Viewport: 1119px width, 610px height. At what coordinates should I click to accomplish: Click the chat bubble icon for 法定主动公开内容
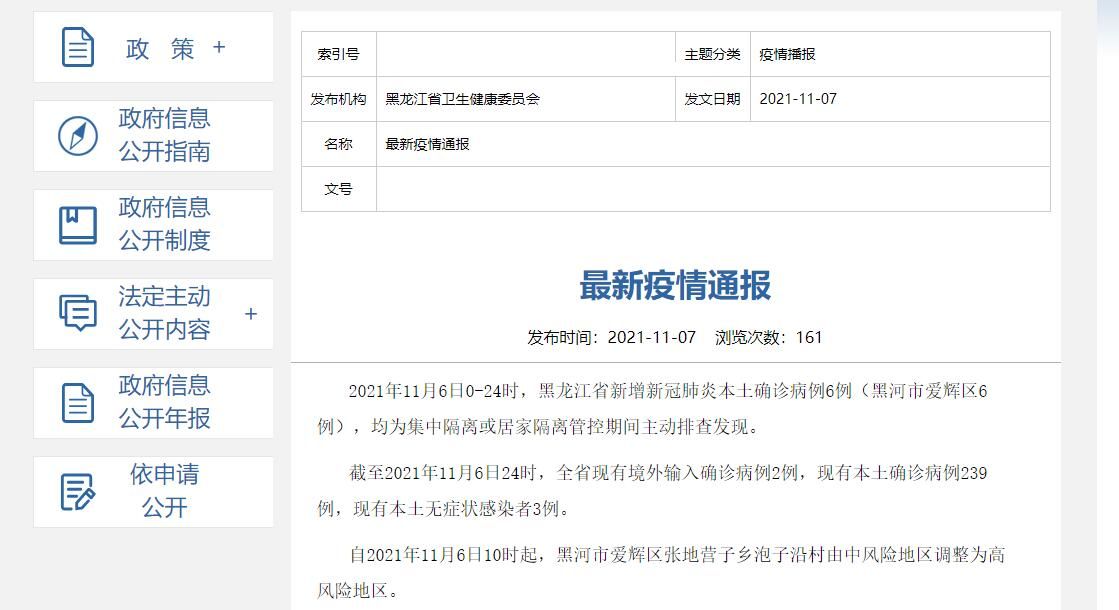click(x=78, y=314)
